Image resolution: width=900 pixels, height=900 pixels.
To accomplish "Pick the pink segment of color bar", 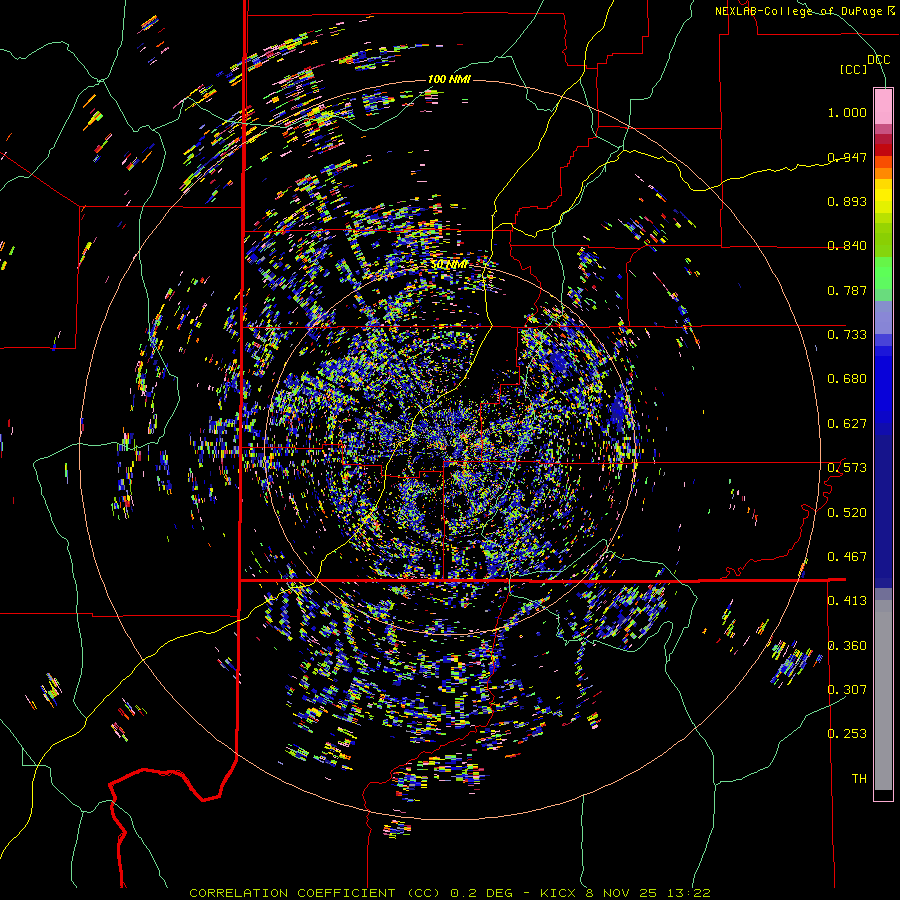I will 883,107.
